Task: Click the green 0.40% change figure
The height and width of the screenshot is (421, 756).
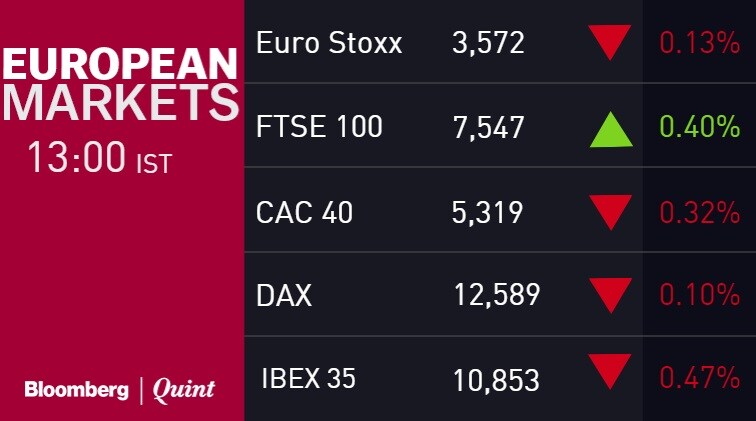Action: point(699,127)
